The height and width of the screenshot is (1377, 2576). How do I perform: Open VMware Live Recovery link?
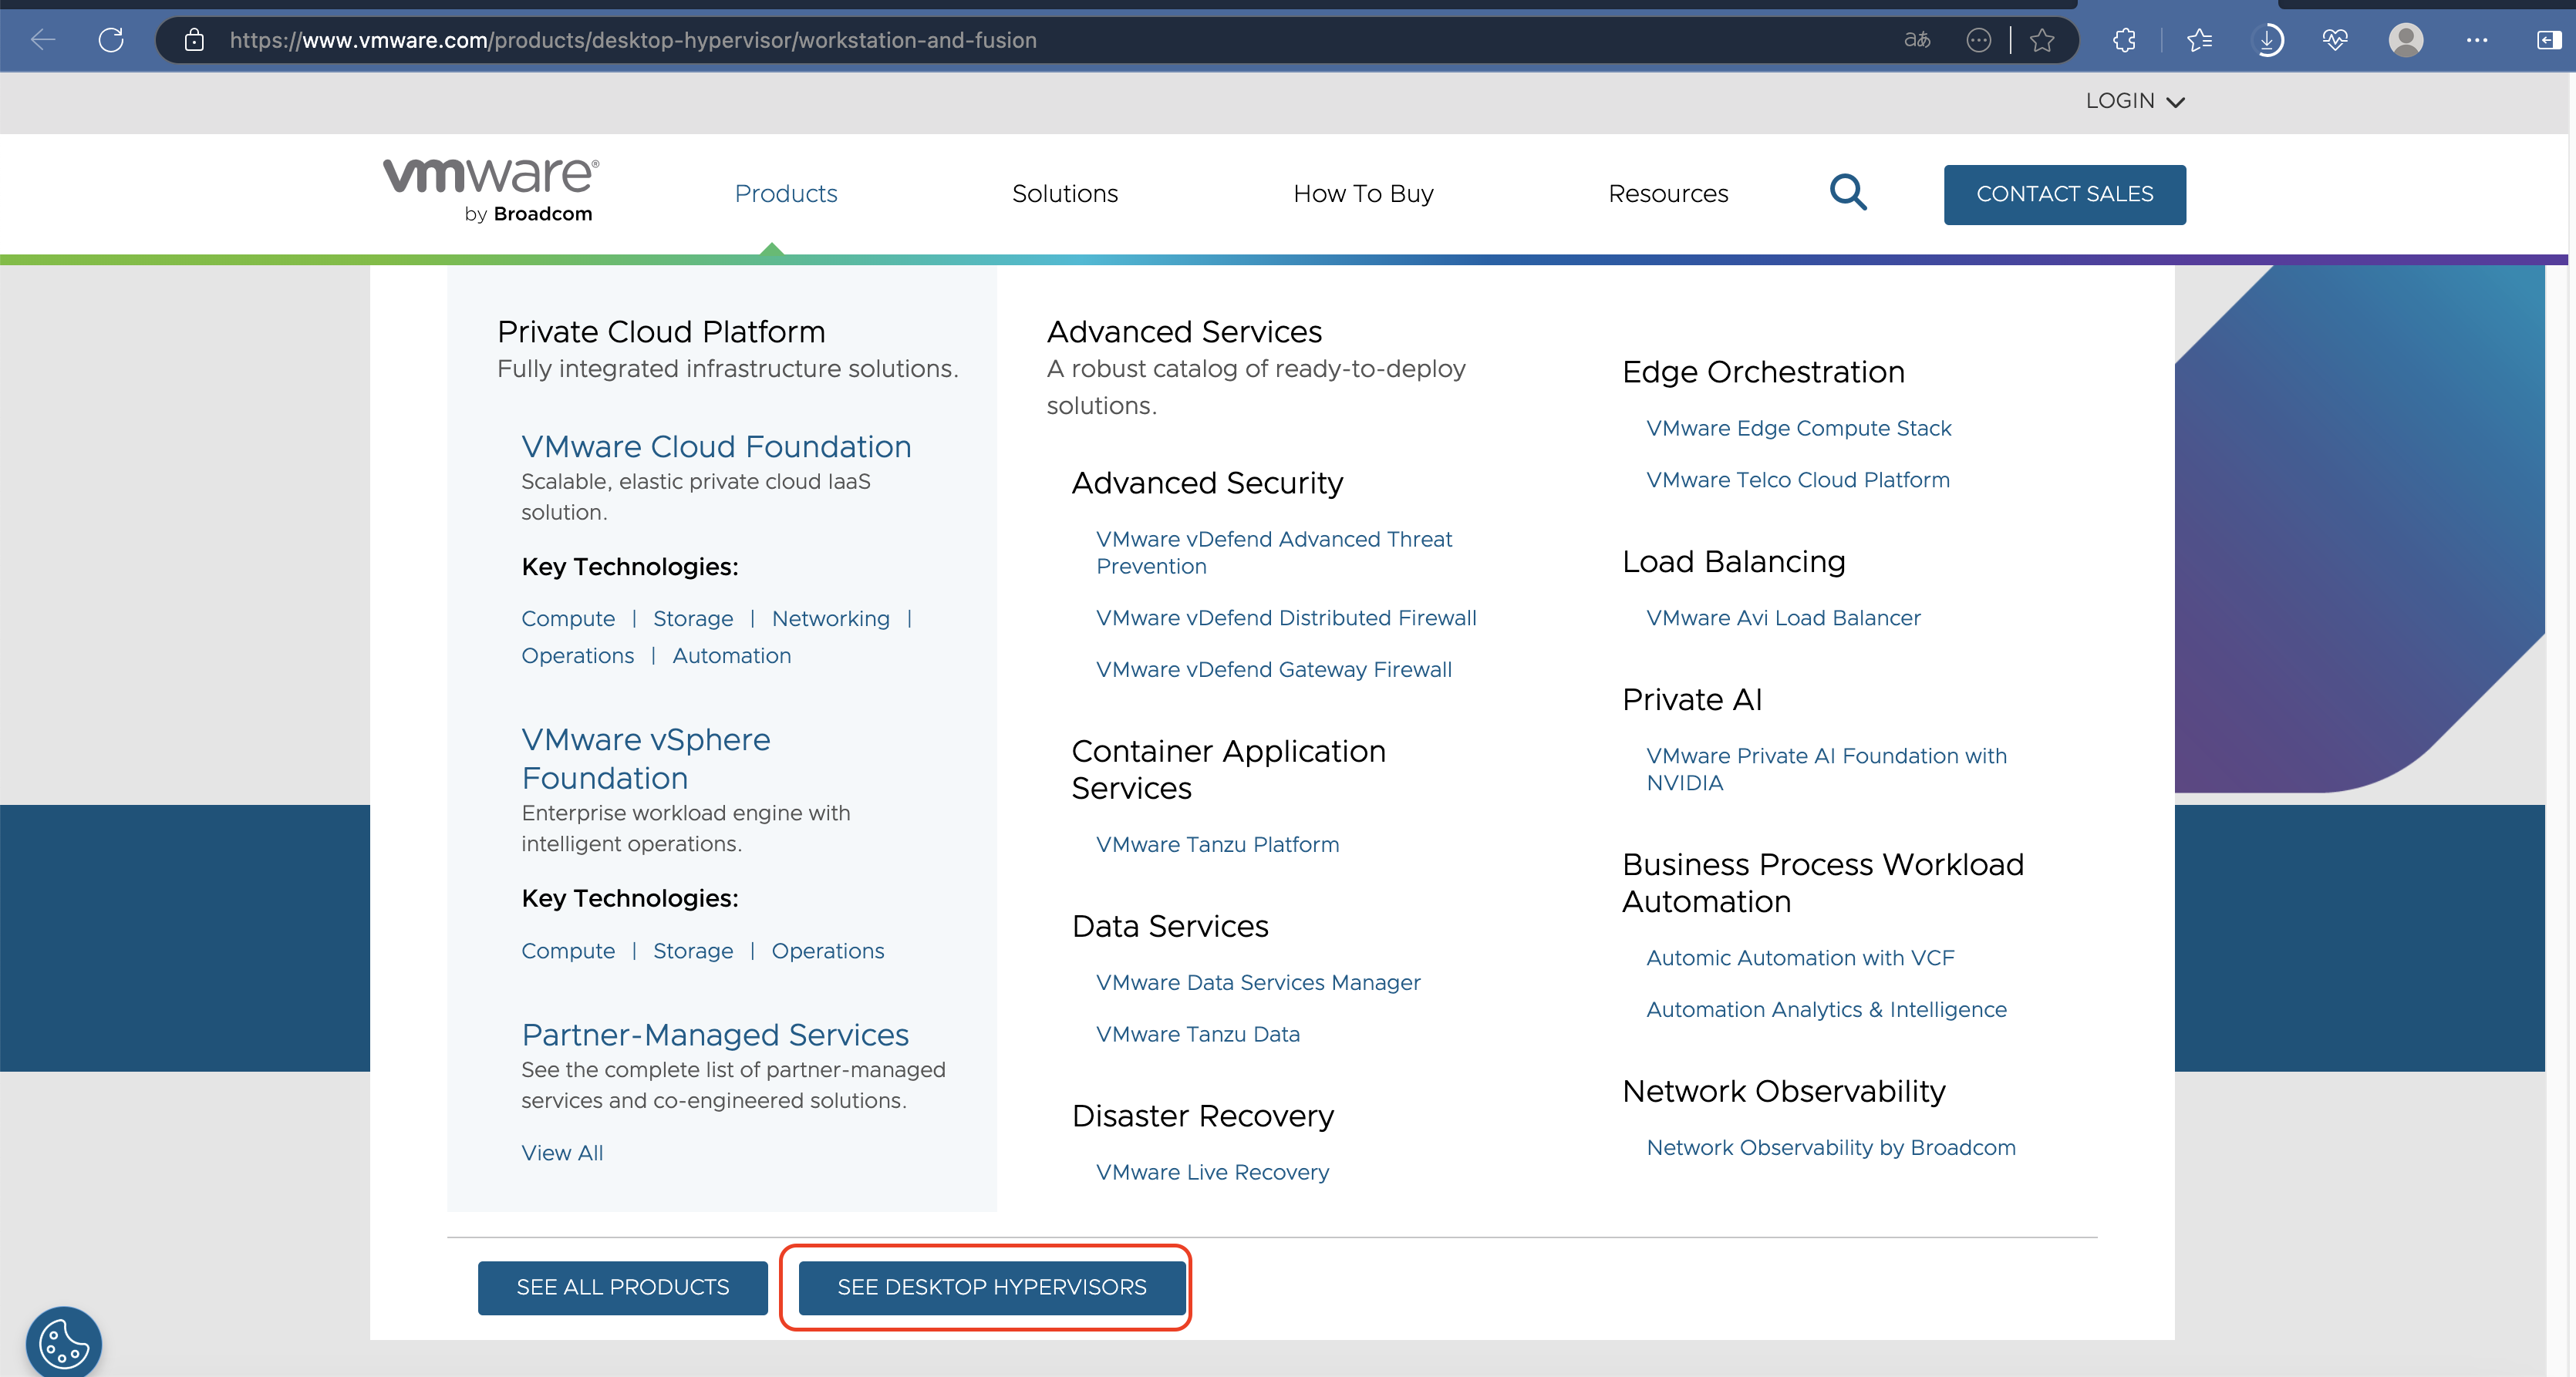click(1212, 1172)
